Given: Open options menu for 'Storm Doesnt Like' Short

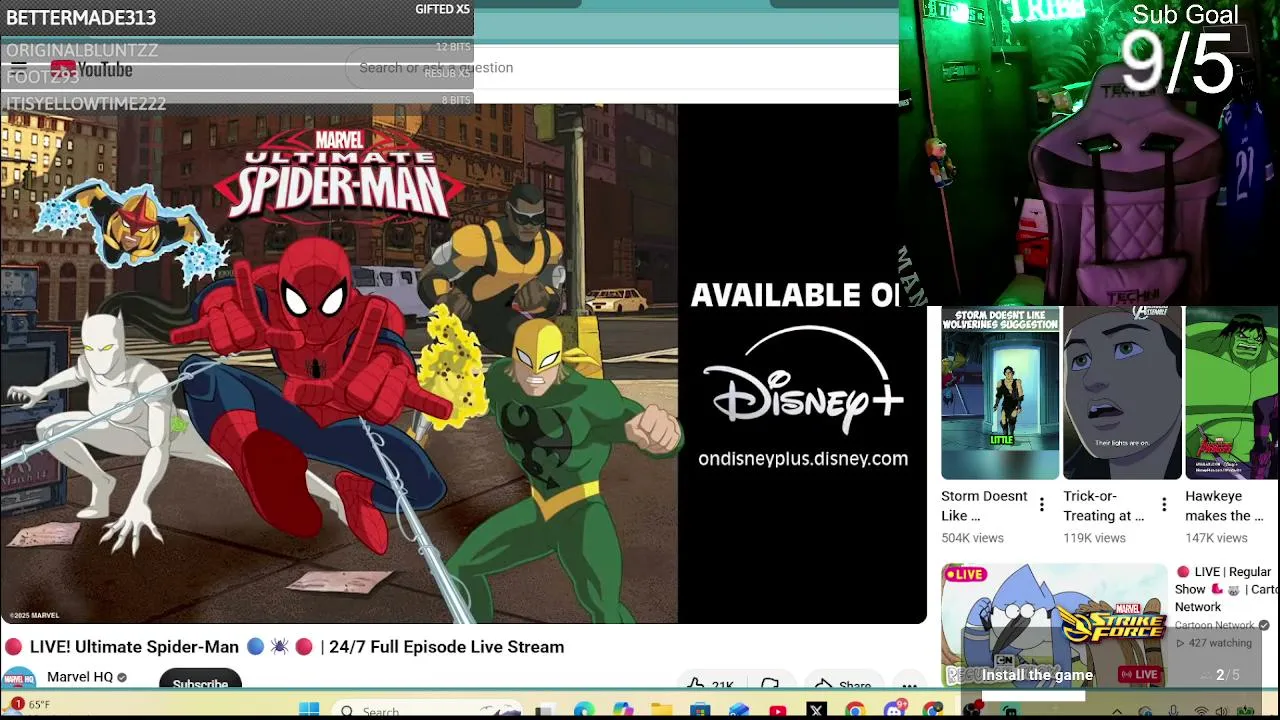Looking at the screenshot, I should pyautogui.click(x=1042, y=505).
